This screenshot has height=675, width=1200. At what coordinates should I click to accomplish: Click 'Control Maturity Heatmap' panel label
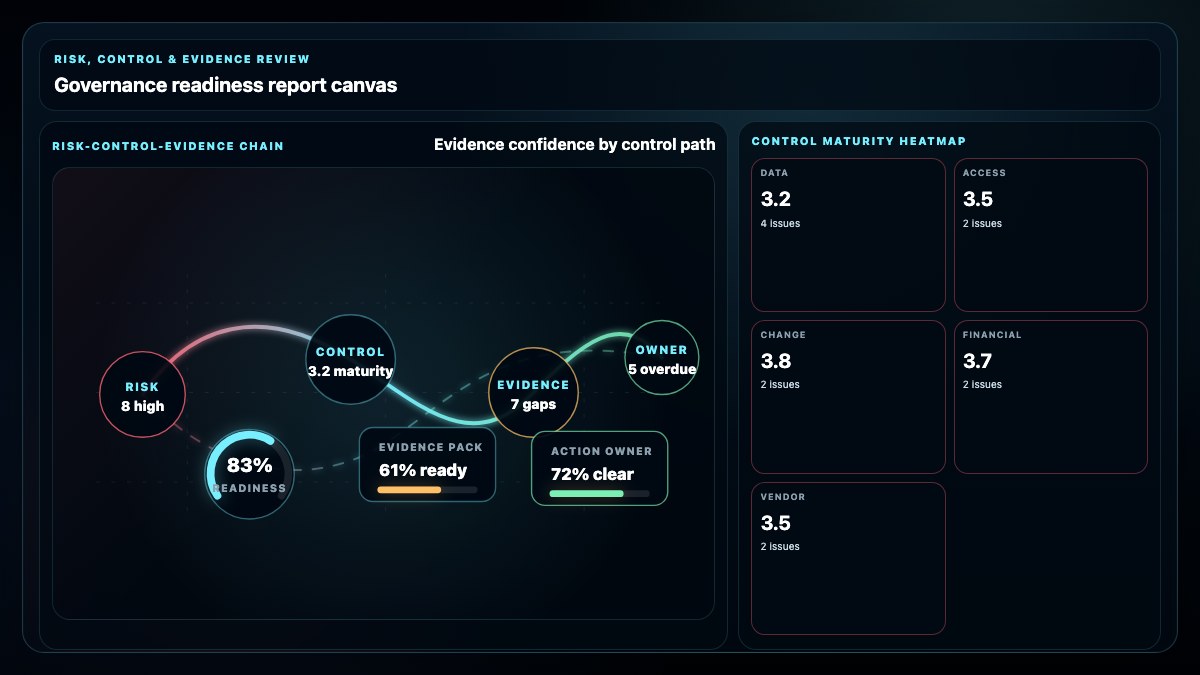pos(859,141)
